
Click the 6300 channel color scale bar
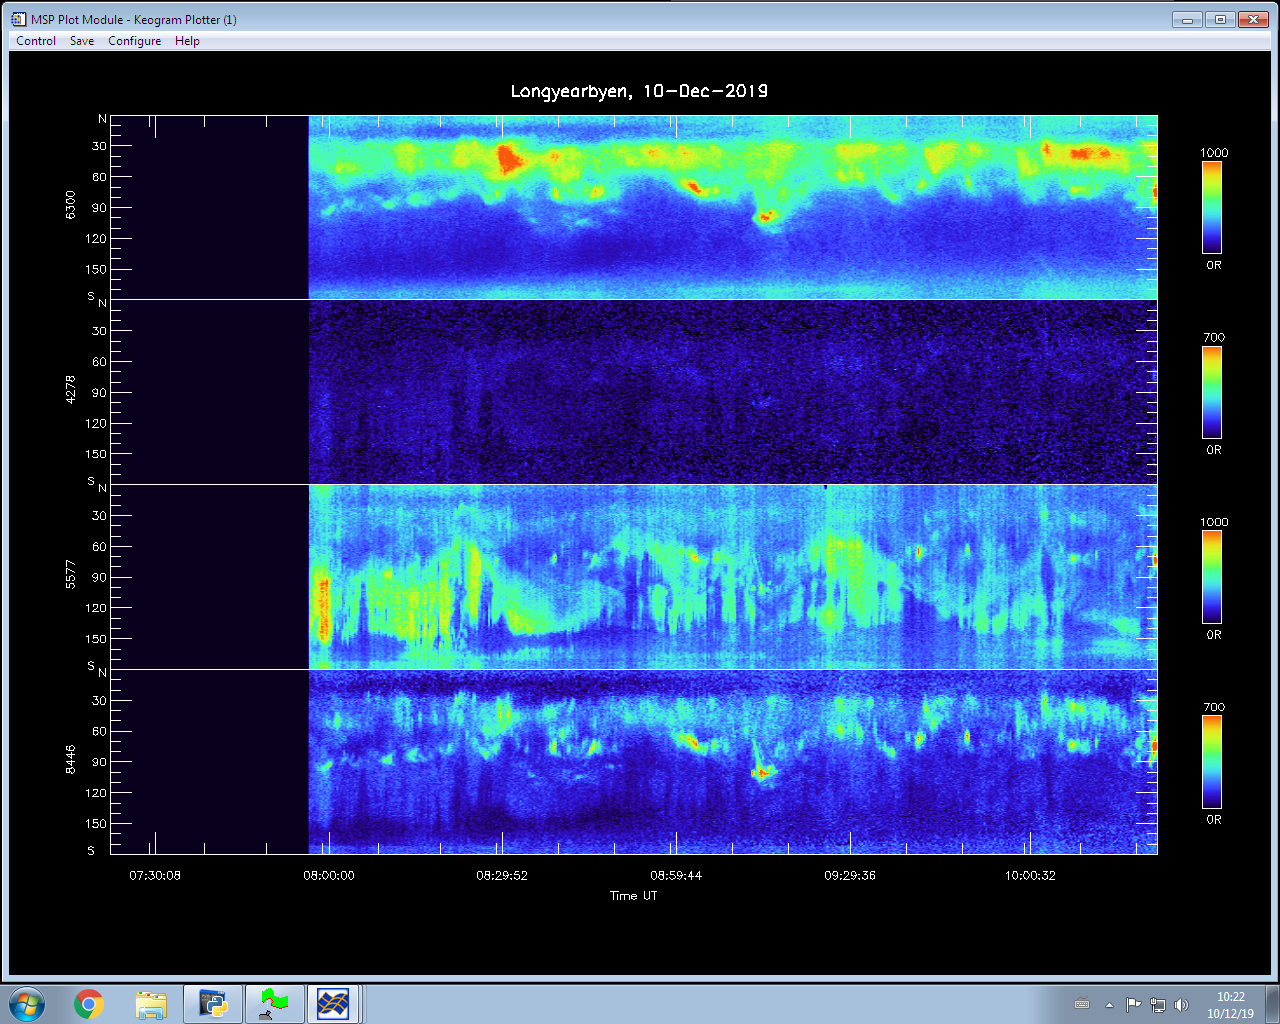click(1212, 207)
